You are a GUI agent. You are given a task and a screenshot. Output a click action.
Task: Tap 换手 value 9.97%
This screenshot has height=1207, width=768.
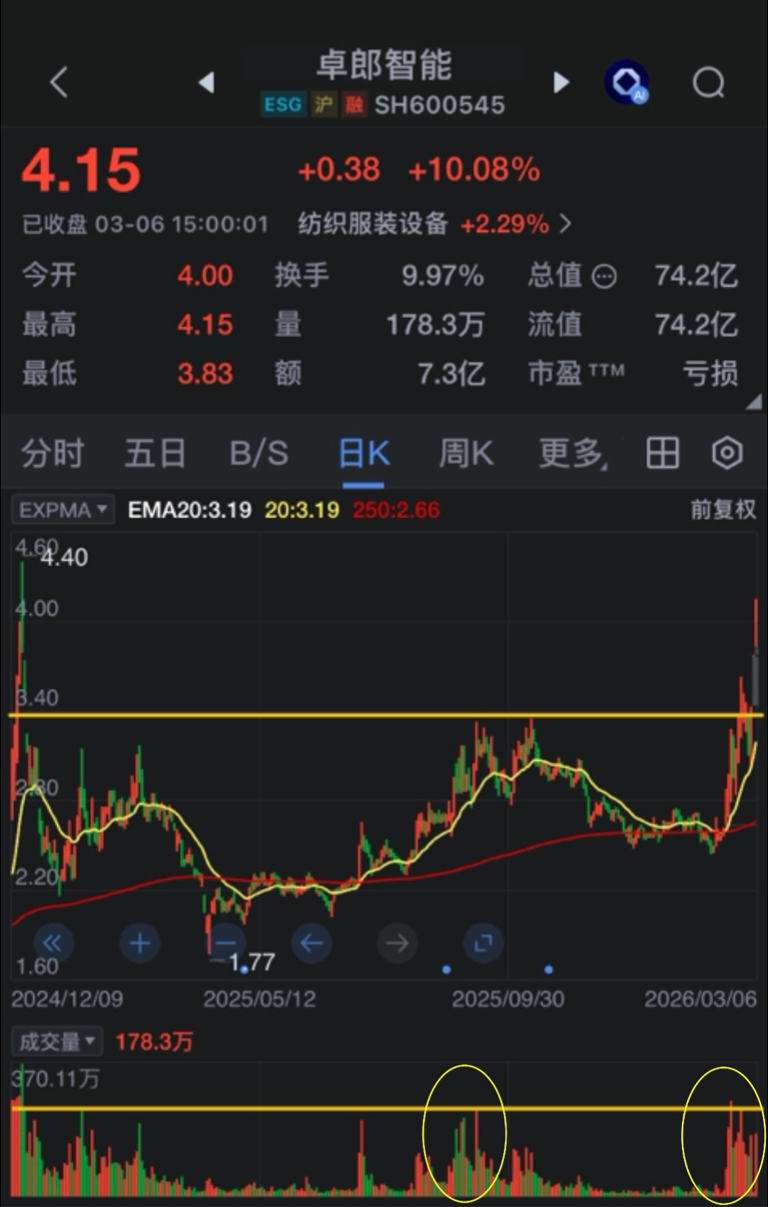[x=443, y=276]
